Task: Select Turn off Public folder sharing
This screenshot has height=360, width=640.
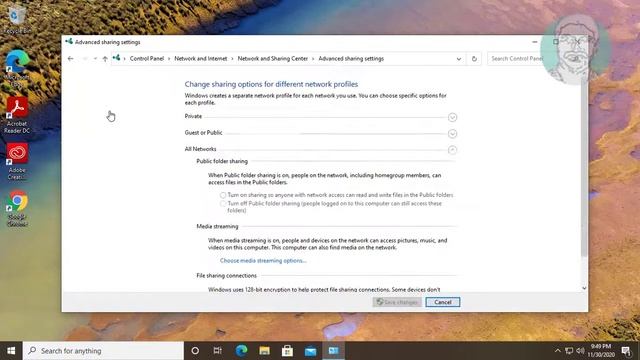Action: click(x=223, y=204)
